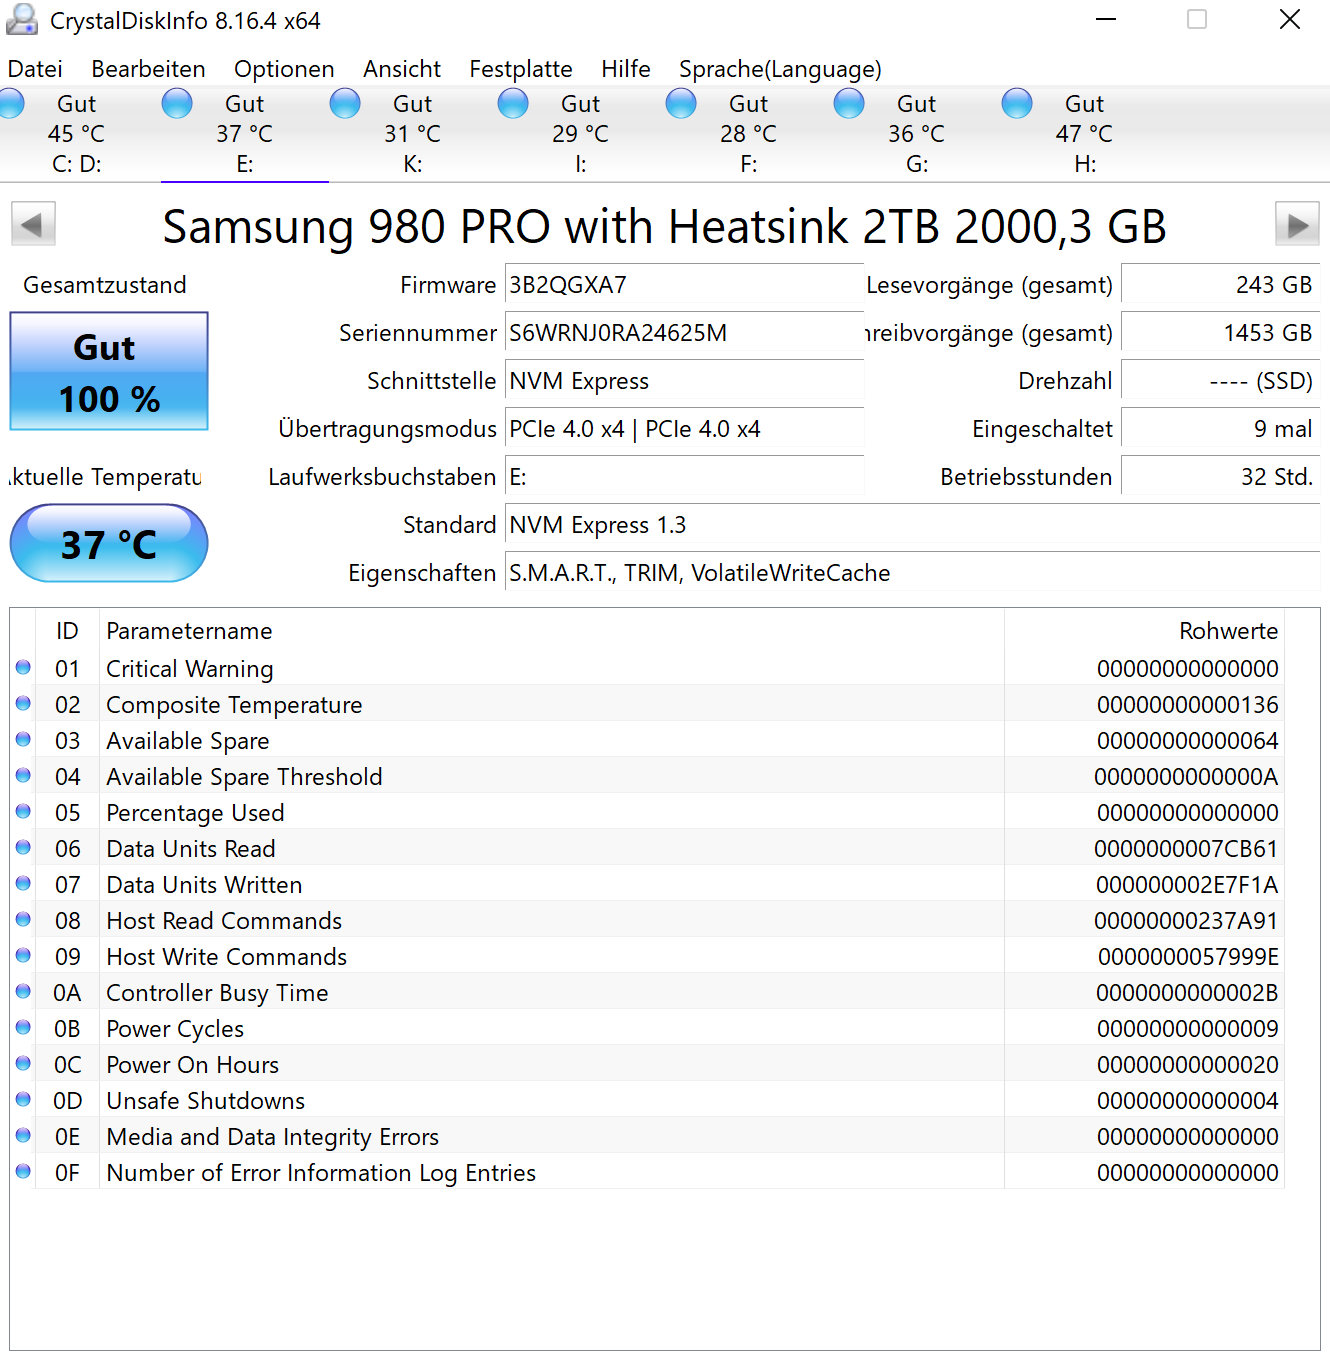This screenshot has width=1330, height=1356.
Task: Open the Ansicht menu
Action: (x=402, y=69)
